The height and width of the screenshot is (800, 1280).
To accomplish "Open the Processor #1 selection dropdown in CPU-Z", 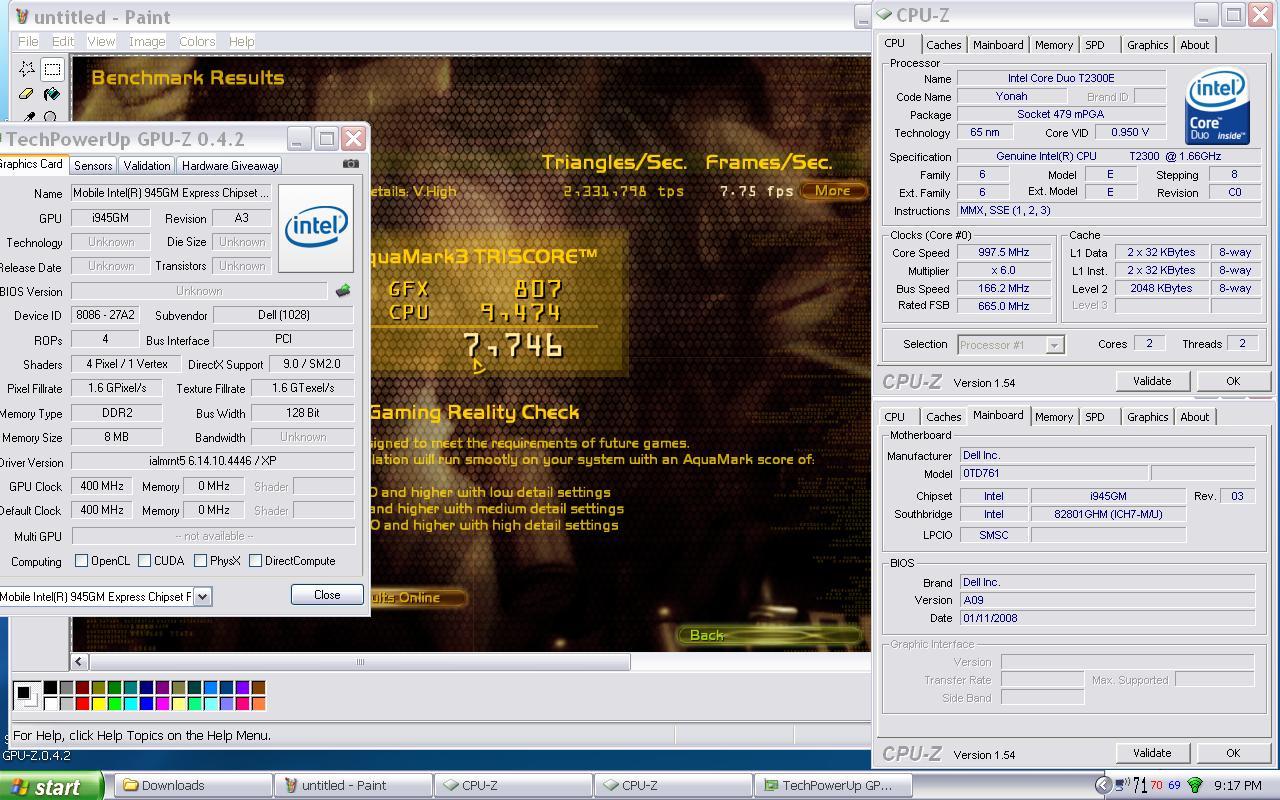I will 1053,344.
